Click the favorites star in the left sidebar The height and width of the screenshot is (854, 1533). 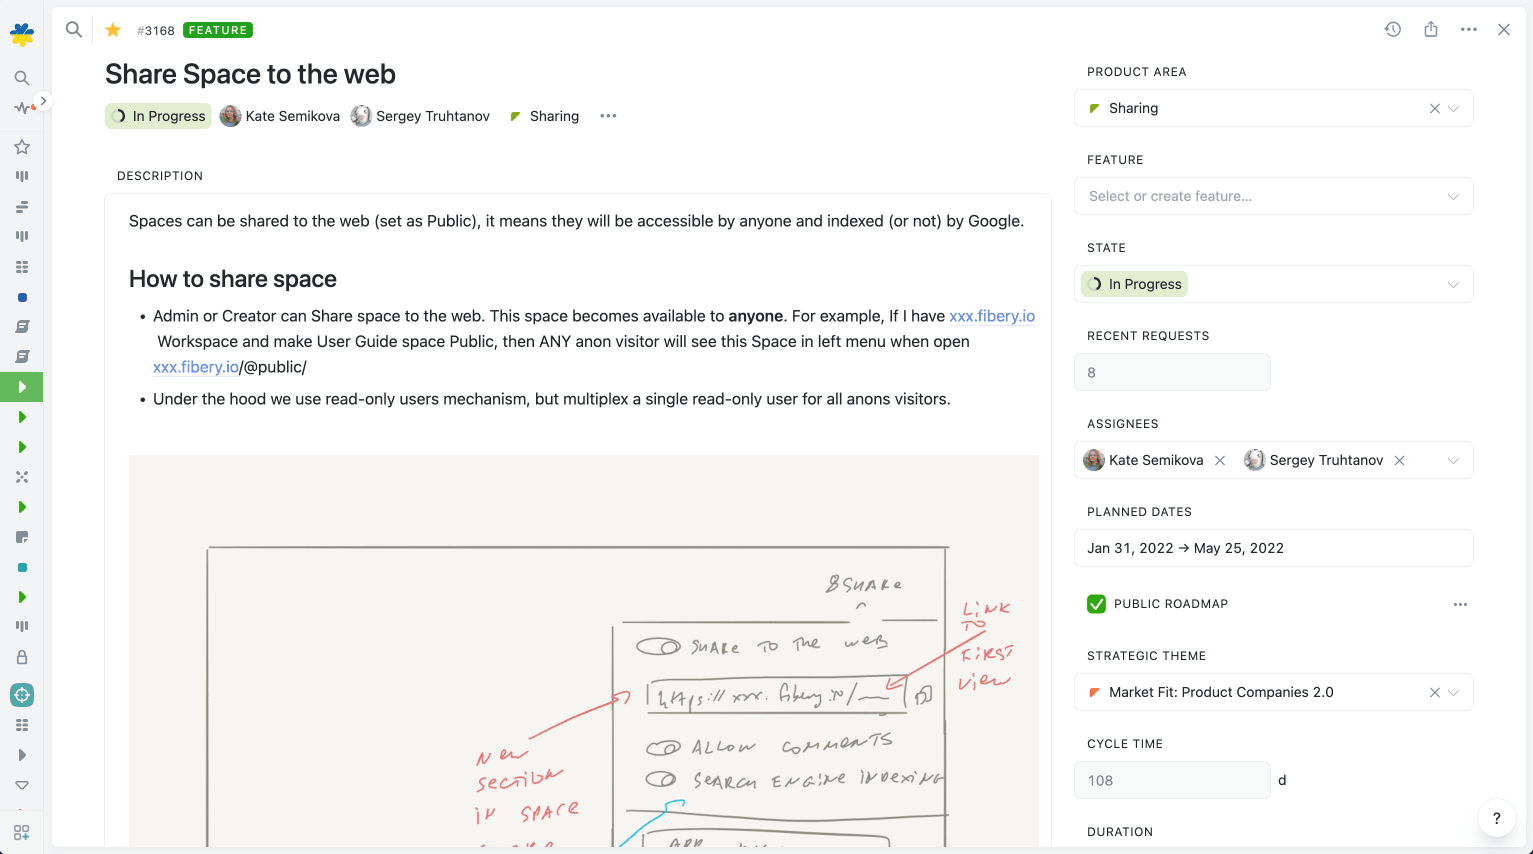tap(22, 147)
